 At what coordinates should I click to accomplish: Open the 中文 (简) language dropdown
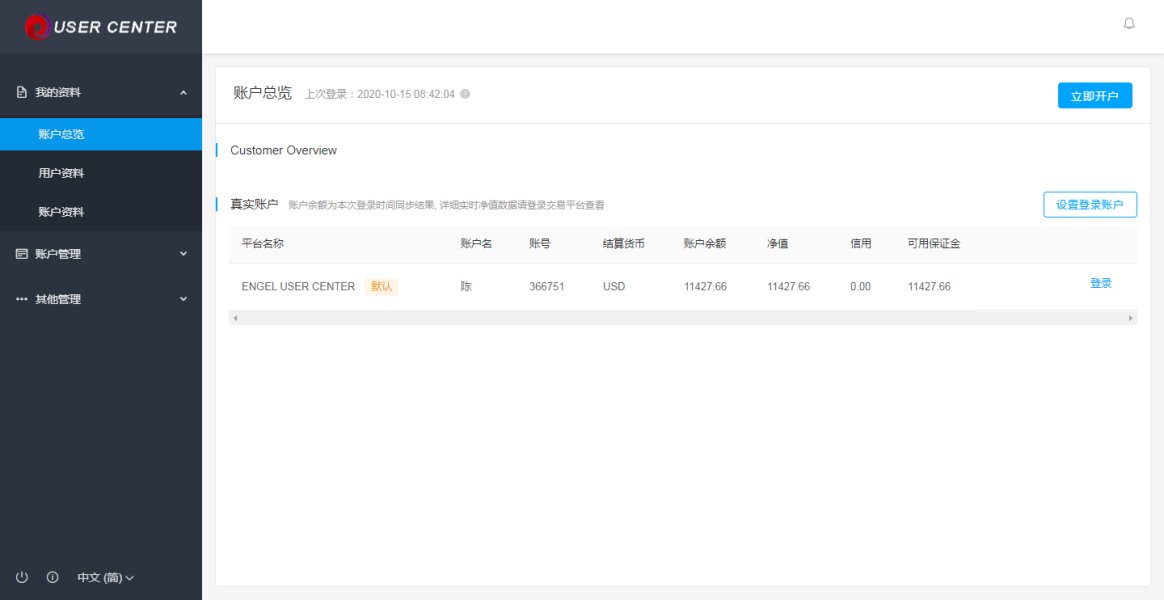pos(105,578)
